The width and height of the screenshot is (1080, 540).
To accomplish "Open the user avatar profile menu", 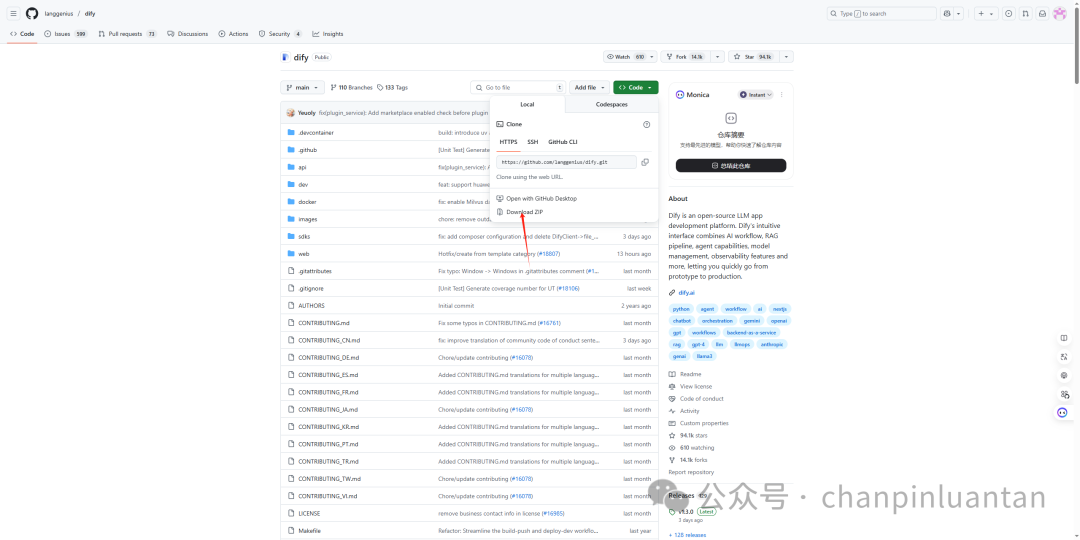I will pos(1060,13).
